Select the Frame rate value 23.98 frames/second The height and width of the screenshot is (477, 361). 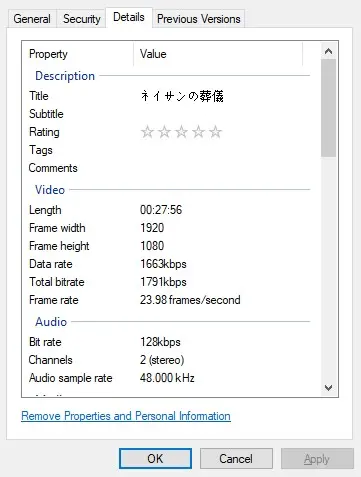pos(190,300)
